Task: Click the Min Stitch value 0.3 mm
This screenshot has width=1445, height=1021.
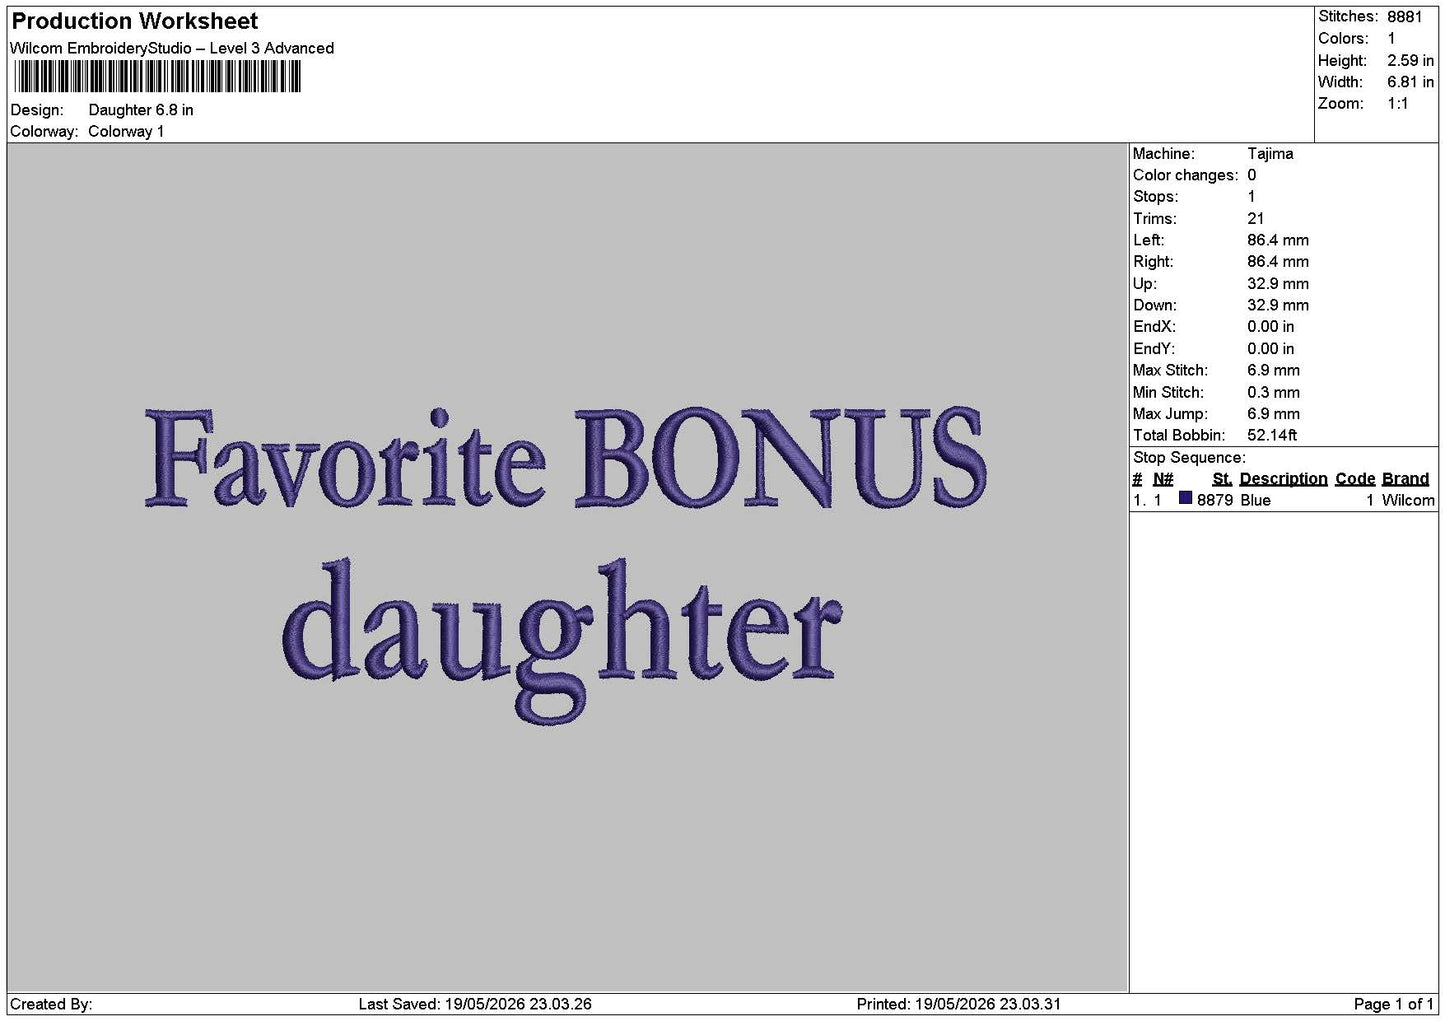Action: pyautogui.click(x=1274, y=393)
